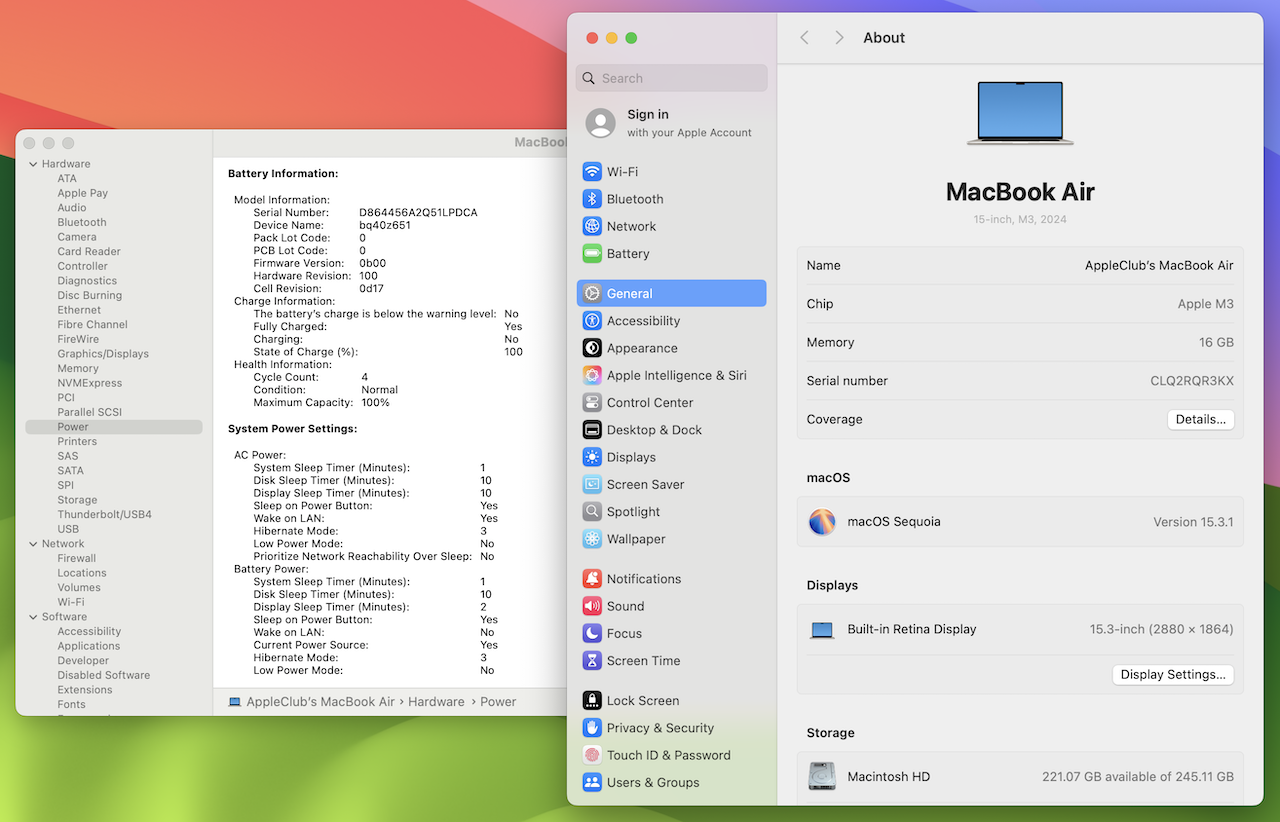Image resolution: width=1280 pixels, height=822 pixels.
Task: Open Users & Groups icon
Action: (592, 782)
